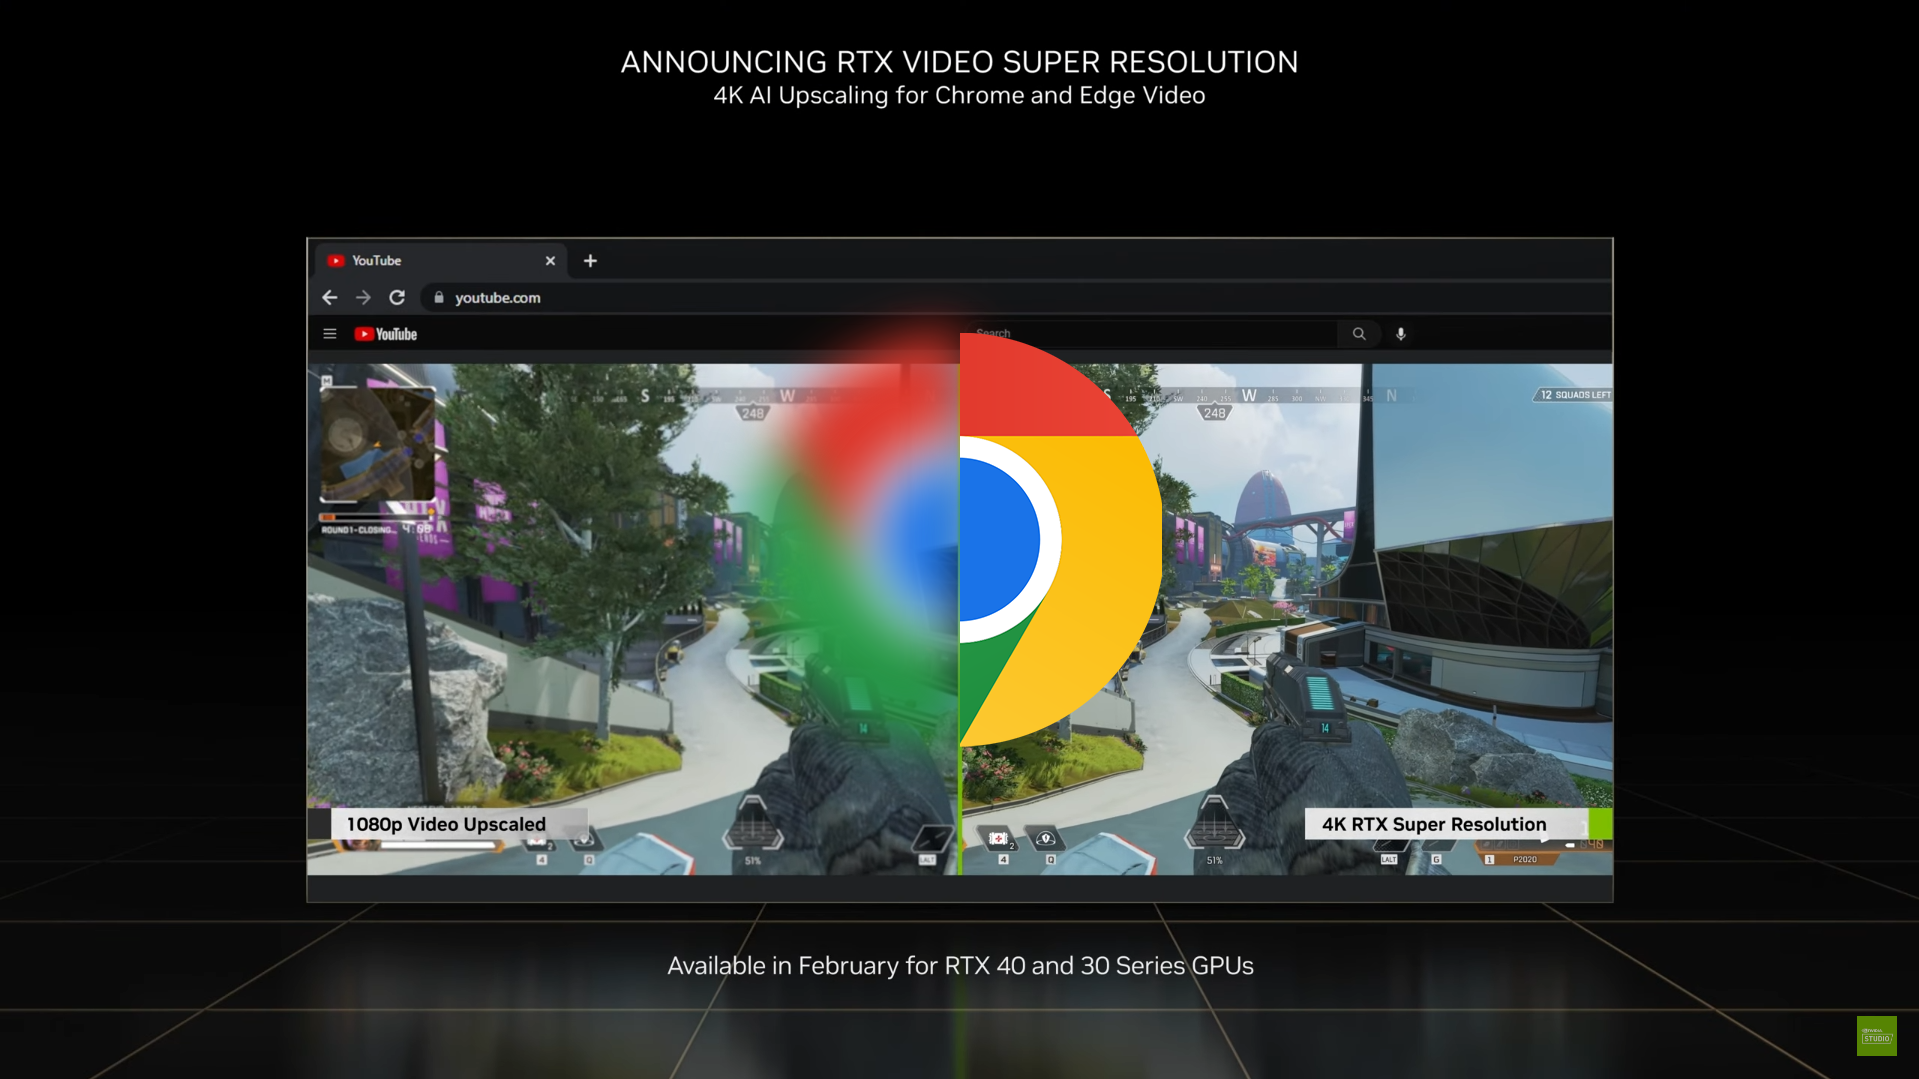Viewport: 1919px width, 1079px height.
Task: Click the 4K AI Upscaling subtitle text
Action: pos(959,96)
